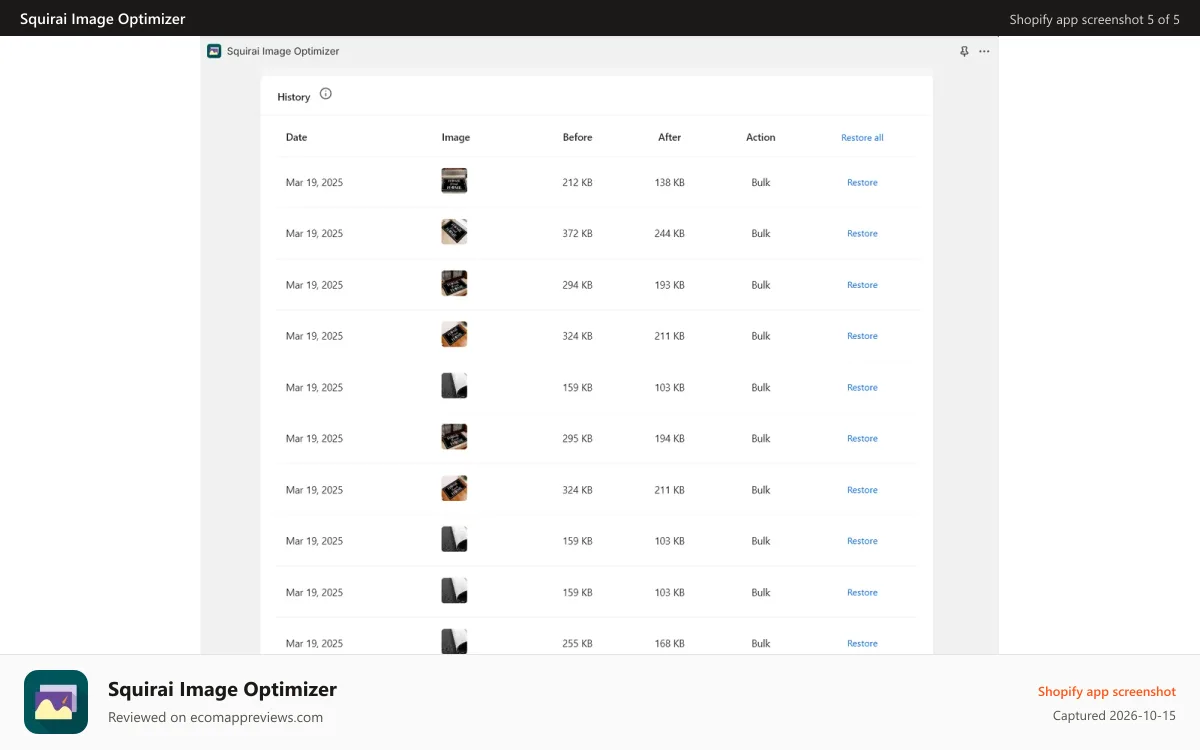Click the info icon beside History
The height and width of the screenshot is (750, 1200).
point(325,94)
